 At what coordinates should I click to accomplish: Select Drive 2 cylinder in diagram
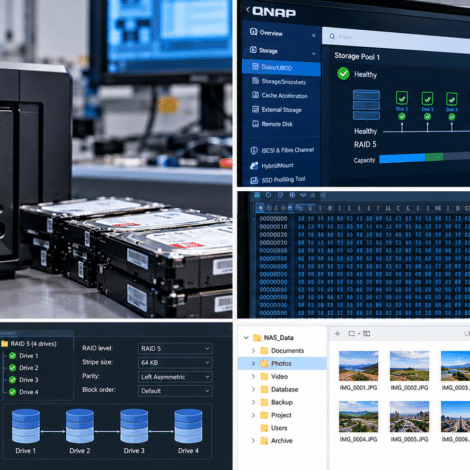(80, 426)
